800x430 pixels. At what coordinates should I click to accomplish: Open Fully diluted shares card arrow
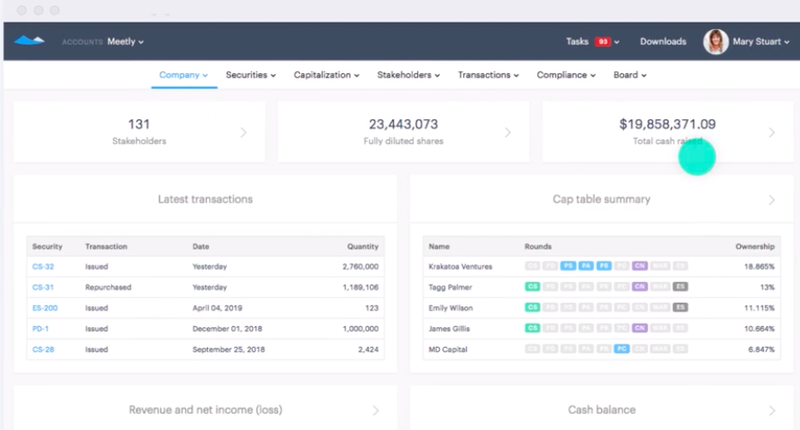coord(508,133)
